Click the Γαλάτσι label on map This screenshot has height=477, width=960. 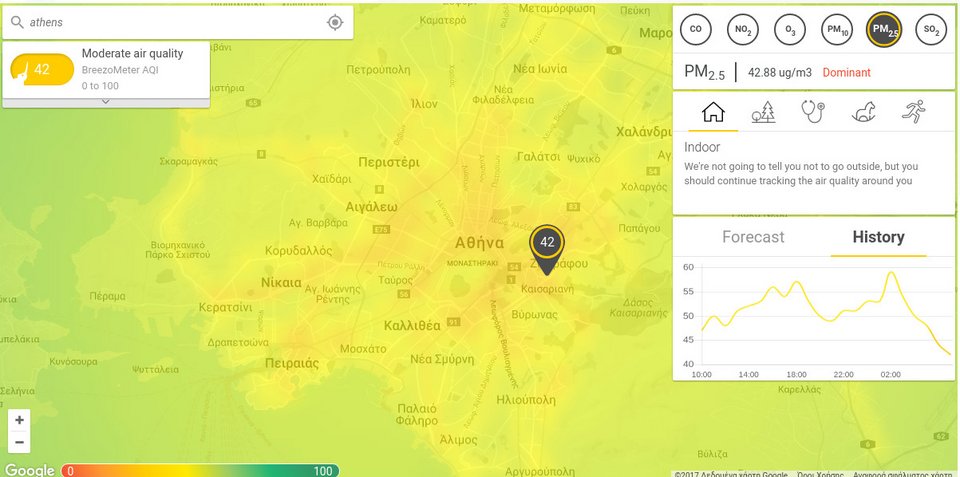(539, 157)
